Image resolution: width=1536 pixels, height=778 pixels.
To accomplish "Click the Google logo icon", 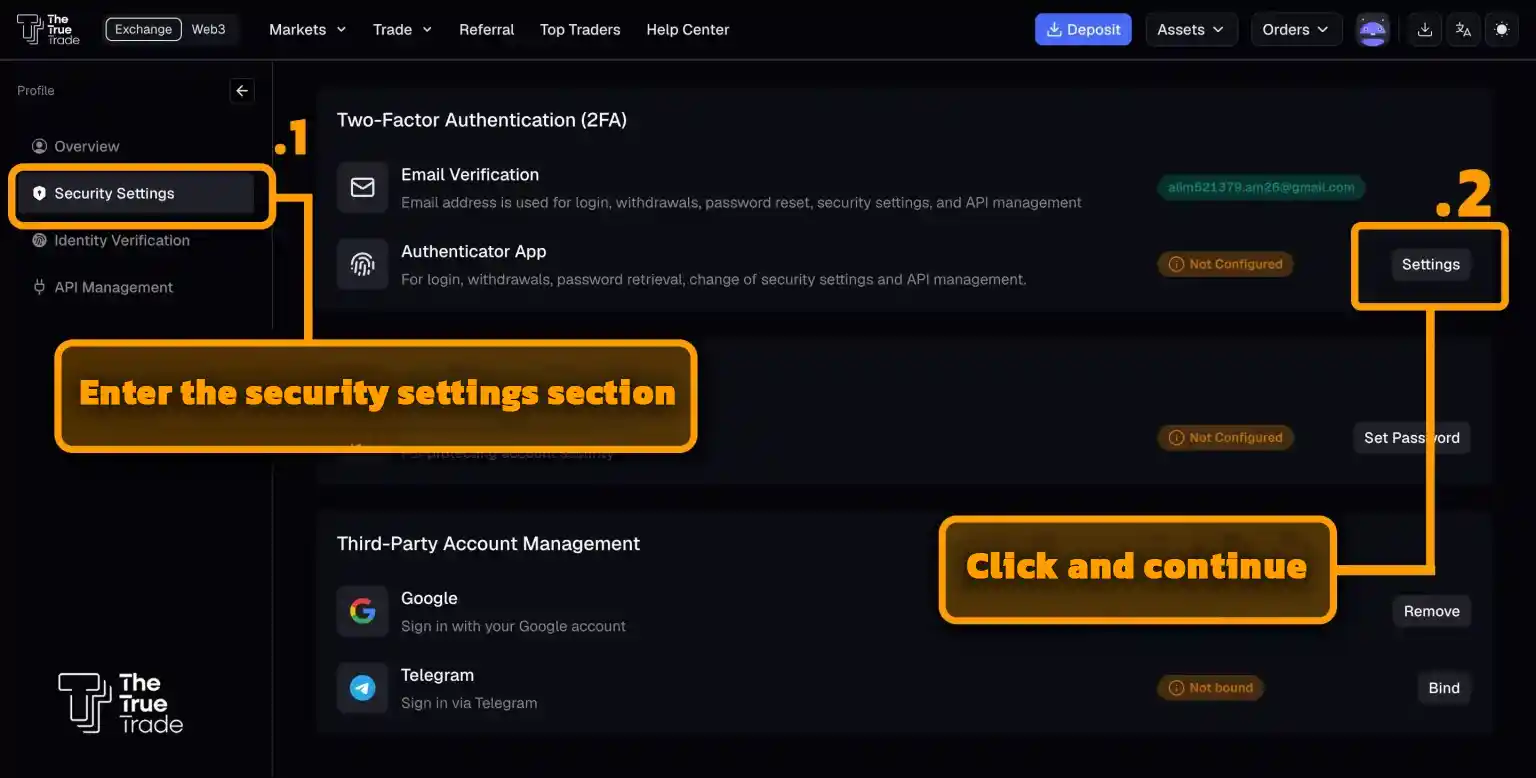I will 362,611.
